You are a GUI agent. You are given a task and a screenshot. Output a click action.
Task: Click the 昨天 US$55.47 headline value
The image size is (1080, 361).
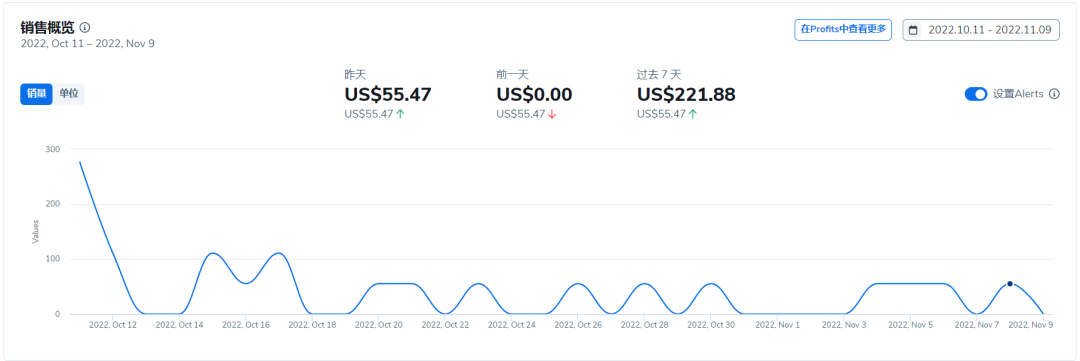388,94
